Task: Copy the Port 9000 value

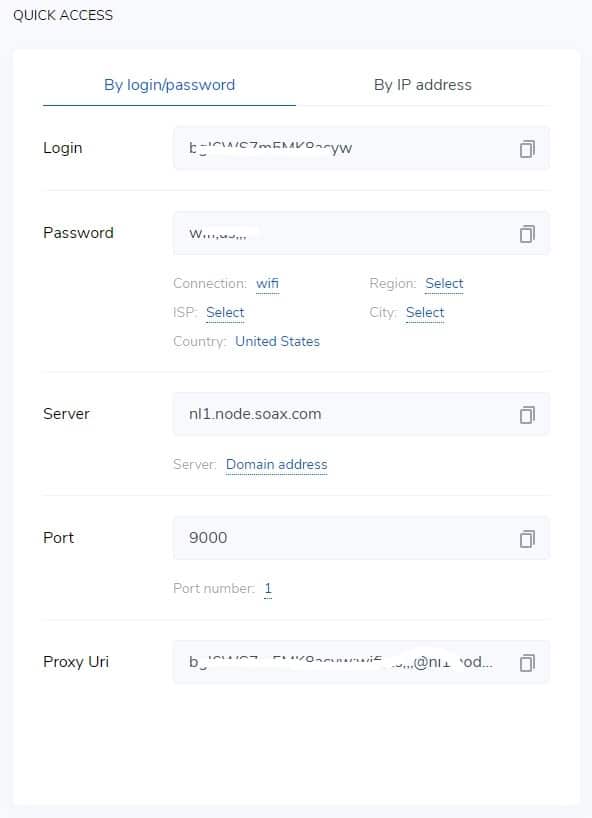Action: pyautogui.click(x=527, y=538)
